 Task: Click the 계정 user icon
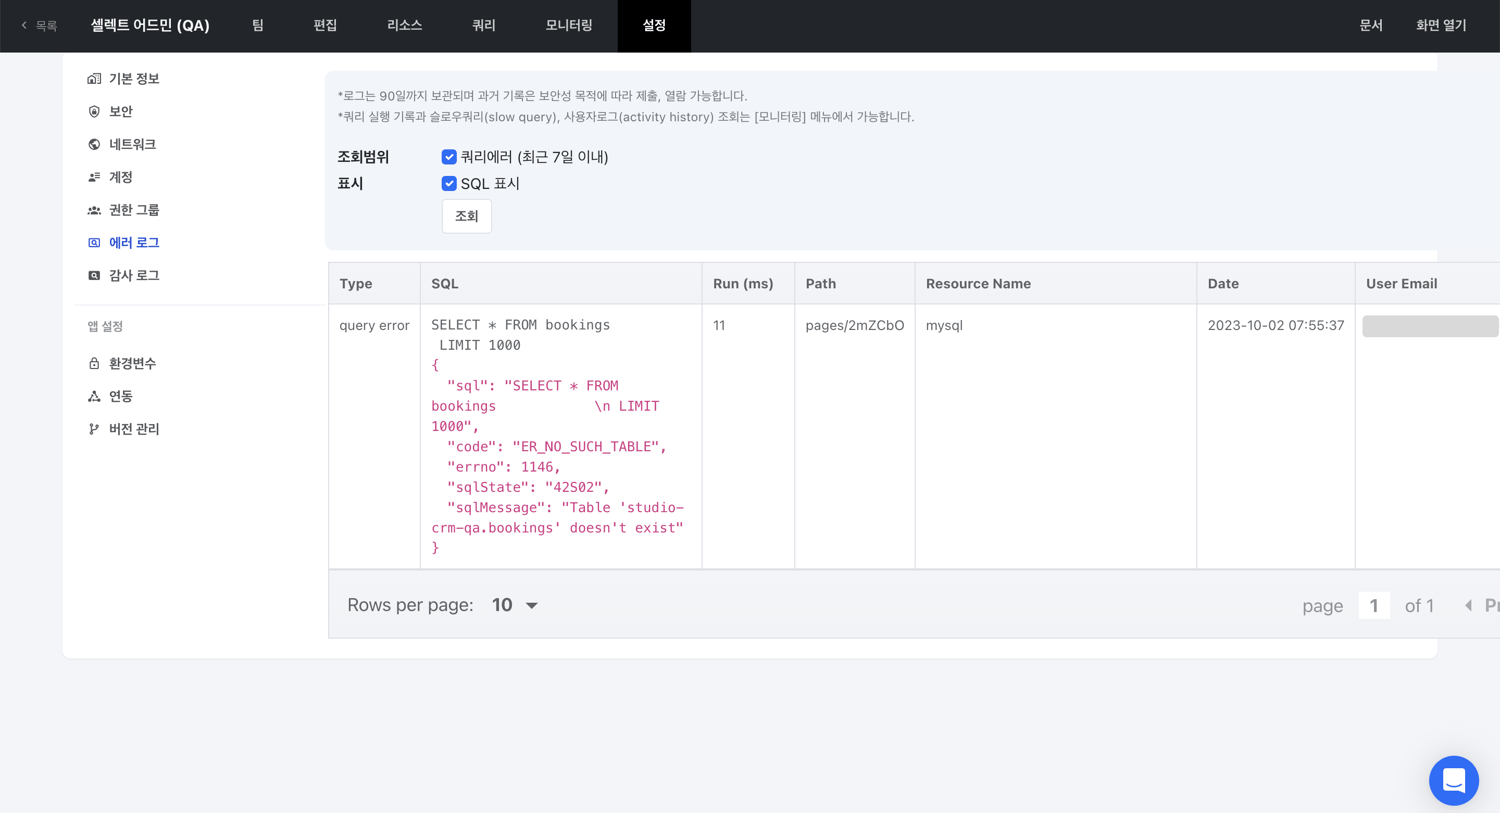click(94, 177)
